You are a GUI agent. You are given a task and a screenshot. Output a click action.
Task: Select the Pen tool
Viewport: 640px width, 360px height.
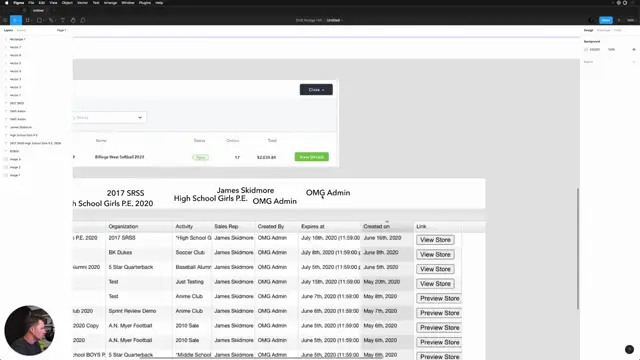click(x=51, y=20)
